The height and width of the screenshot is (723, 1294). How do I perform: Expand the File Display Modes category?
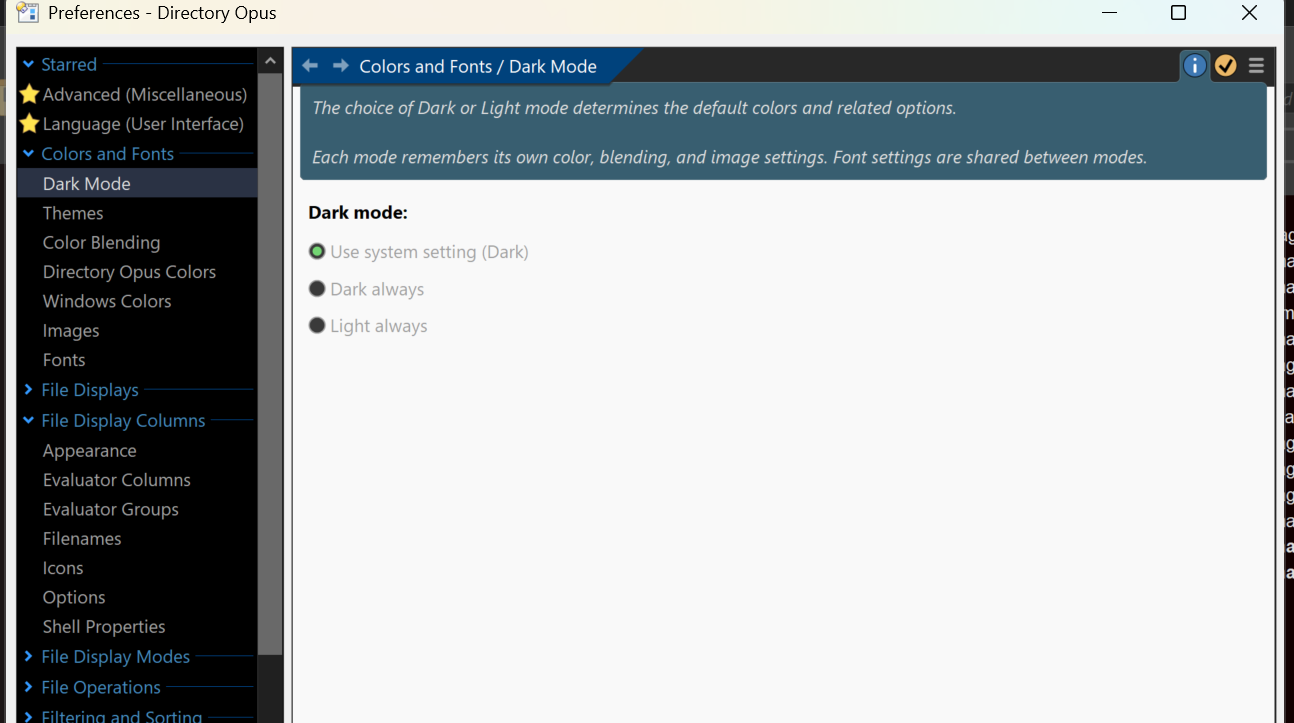tap(28, 657)
